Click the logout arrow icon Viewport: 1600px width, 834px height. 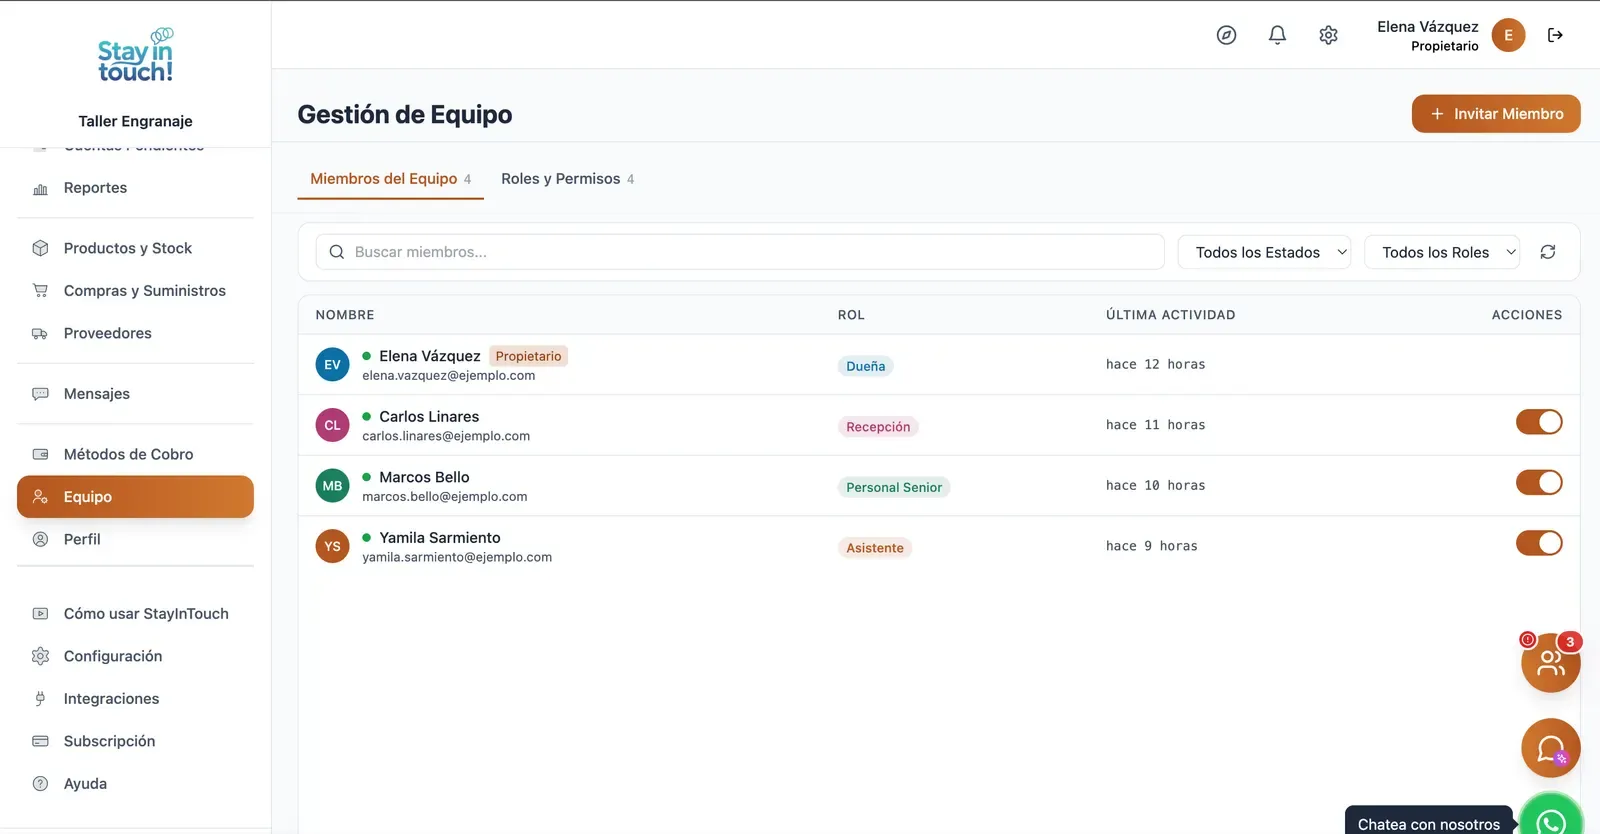tap(1555, 35)
